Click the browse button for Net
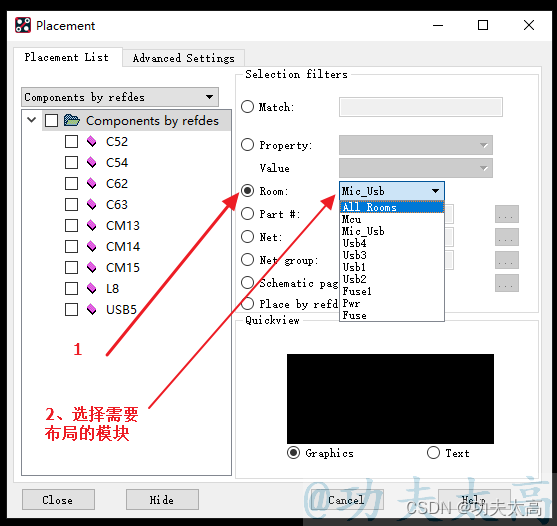The height and width of the screenshot is (526, 557). point(507,237)
